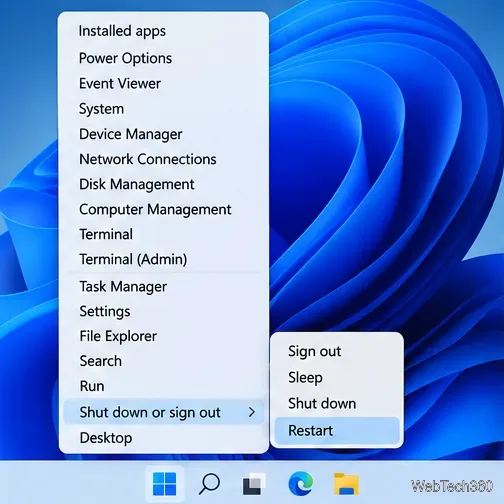
Task: Select Search menu entry
Action: (x=164, y=361)
